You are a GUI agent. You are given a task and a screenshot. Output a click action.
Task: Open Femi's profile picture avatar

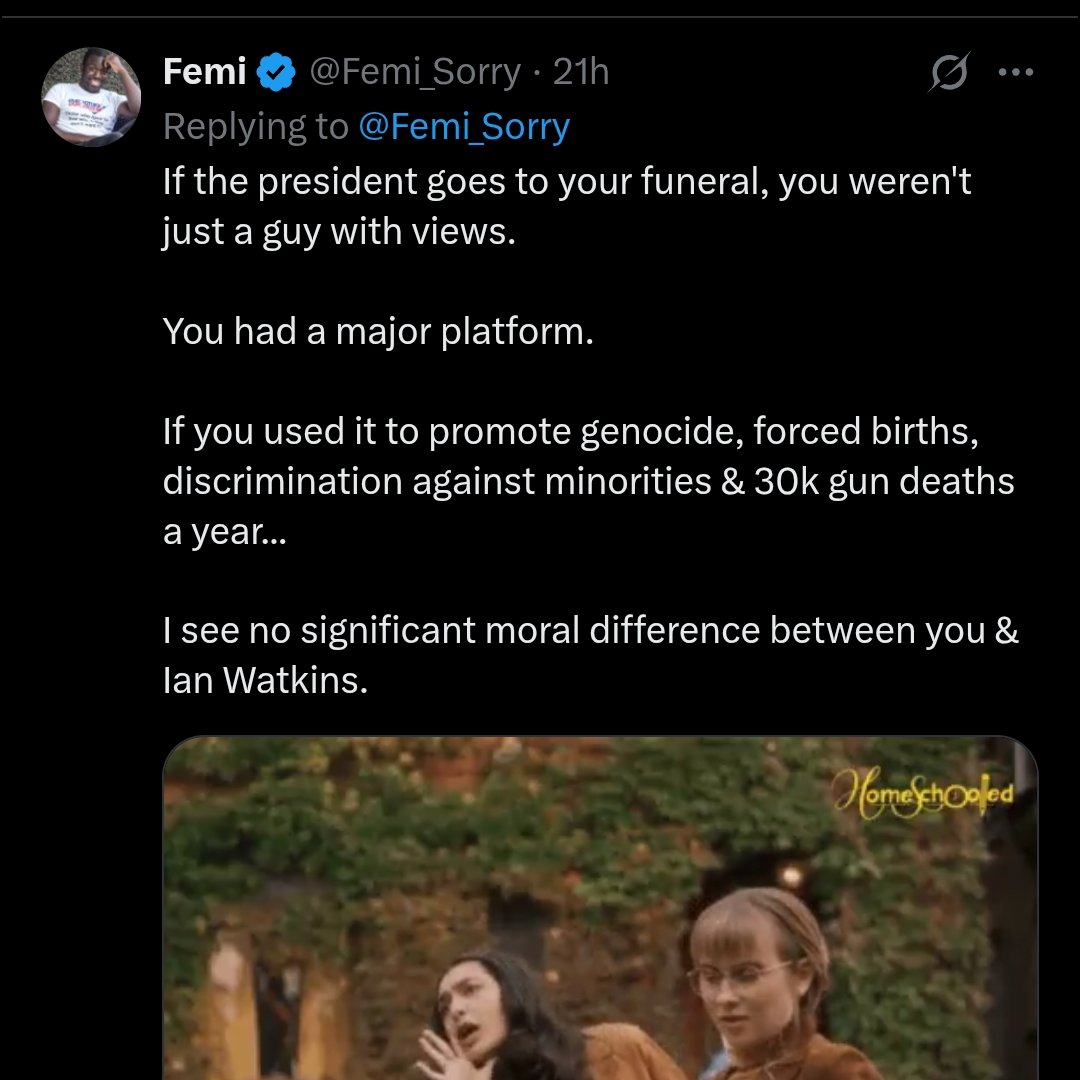pyautogui.click(x=91, y=97)
